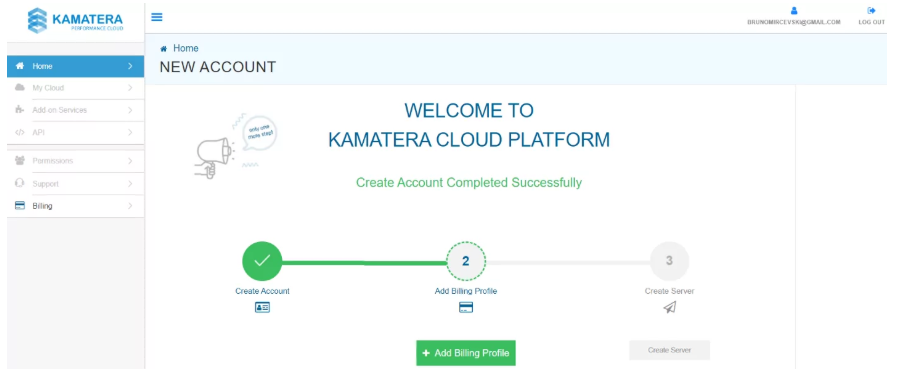
Task: Click the green checkmark step circle
Action: coord(262,261)
